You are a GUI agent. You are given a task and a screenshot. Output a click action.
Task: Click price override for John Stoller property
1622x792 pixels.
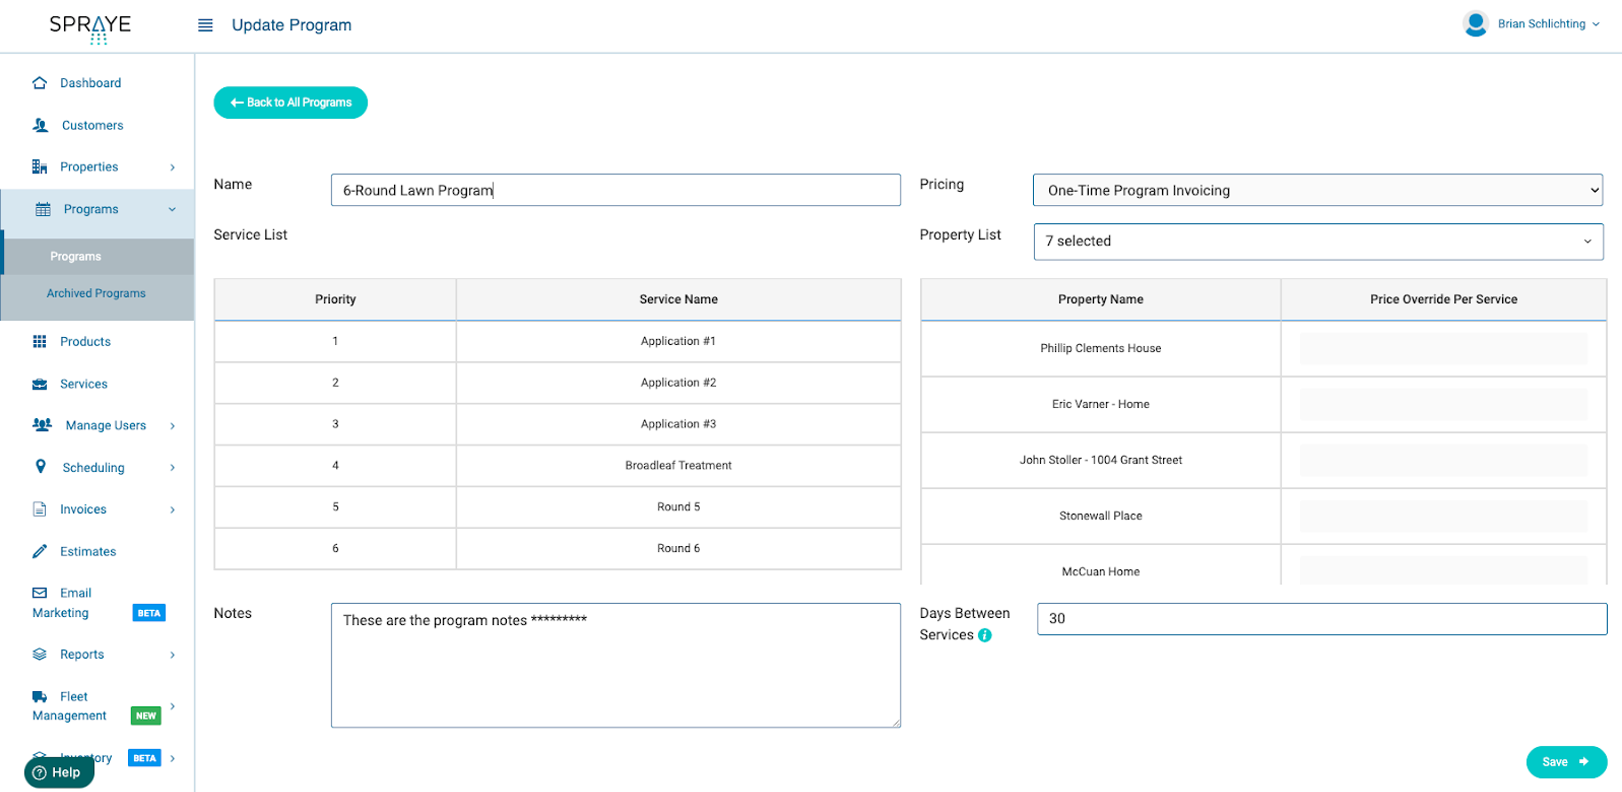tap(1443, 460)
